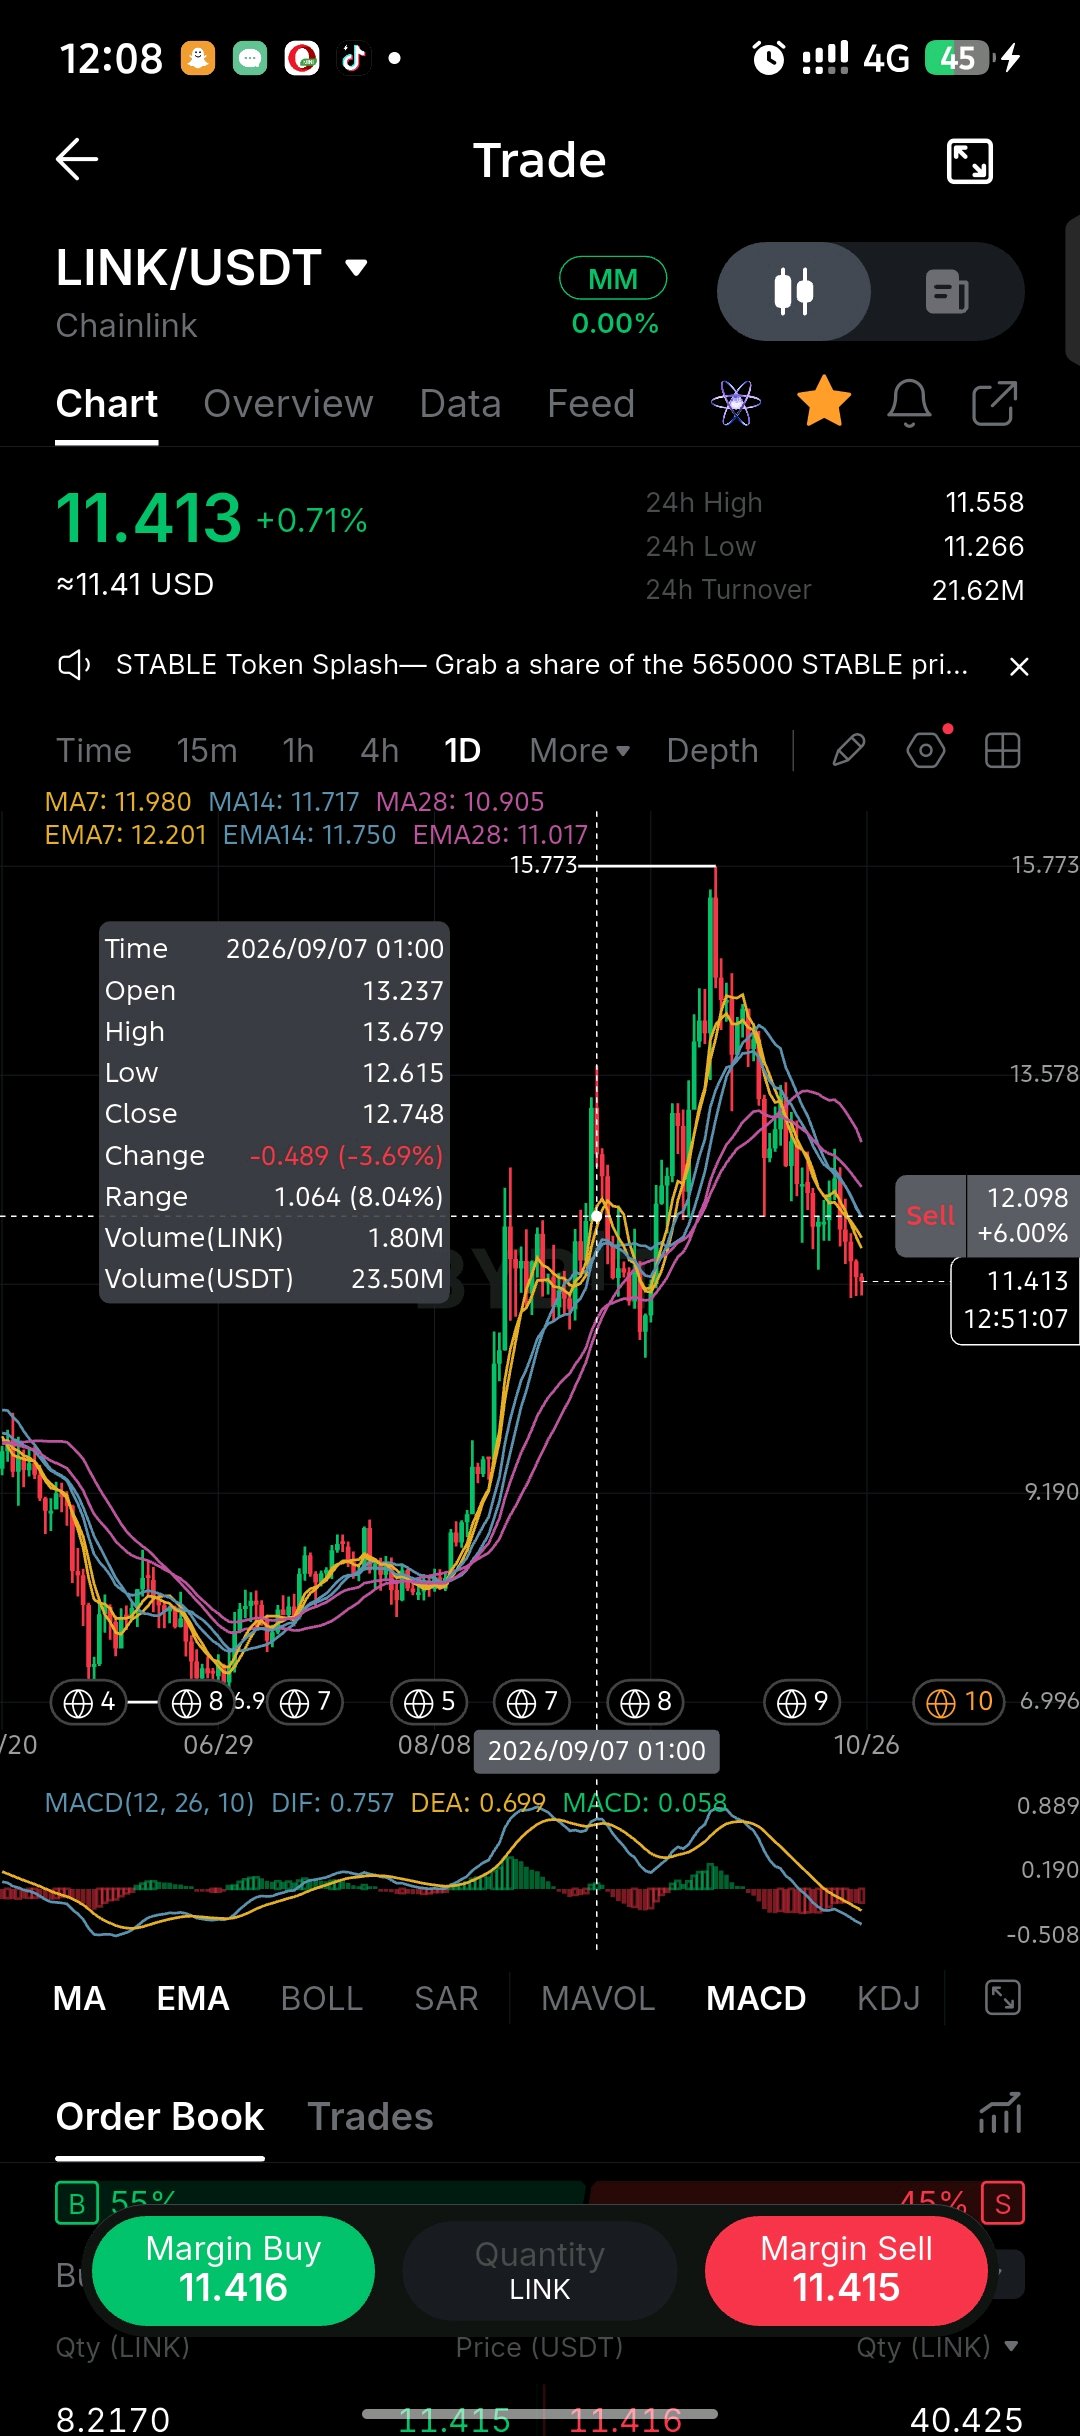
Task: Open the Depth chart view
Action: click(x=713, y=751)
